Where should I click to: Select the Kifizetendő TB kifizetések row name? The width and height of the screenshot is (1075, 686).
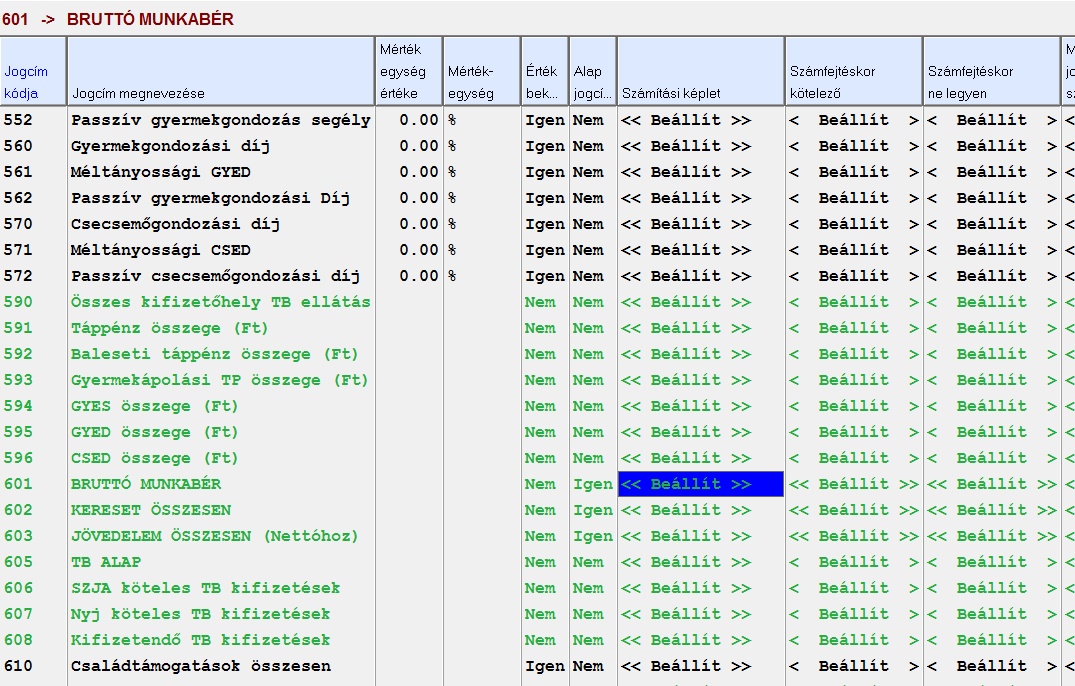tap(200, 640)
